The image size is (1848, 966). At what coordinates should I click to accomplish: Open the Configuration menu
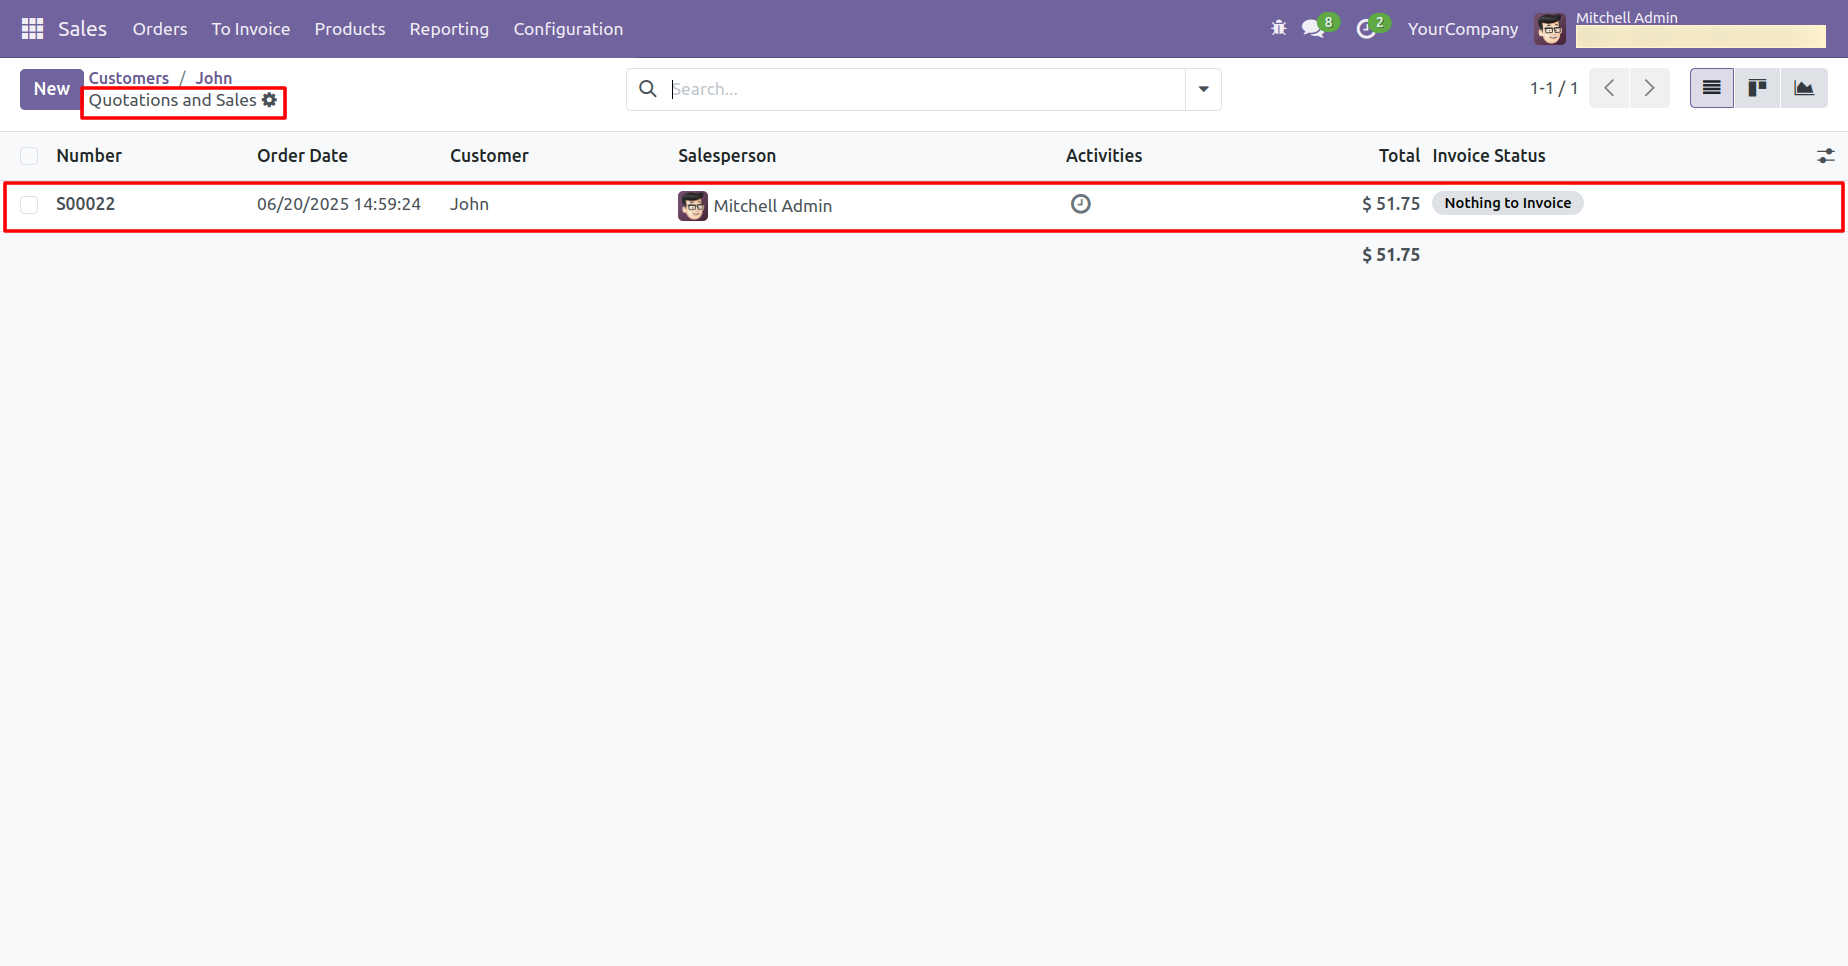[x=568, y=29]
